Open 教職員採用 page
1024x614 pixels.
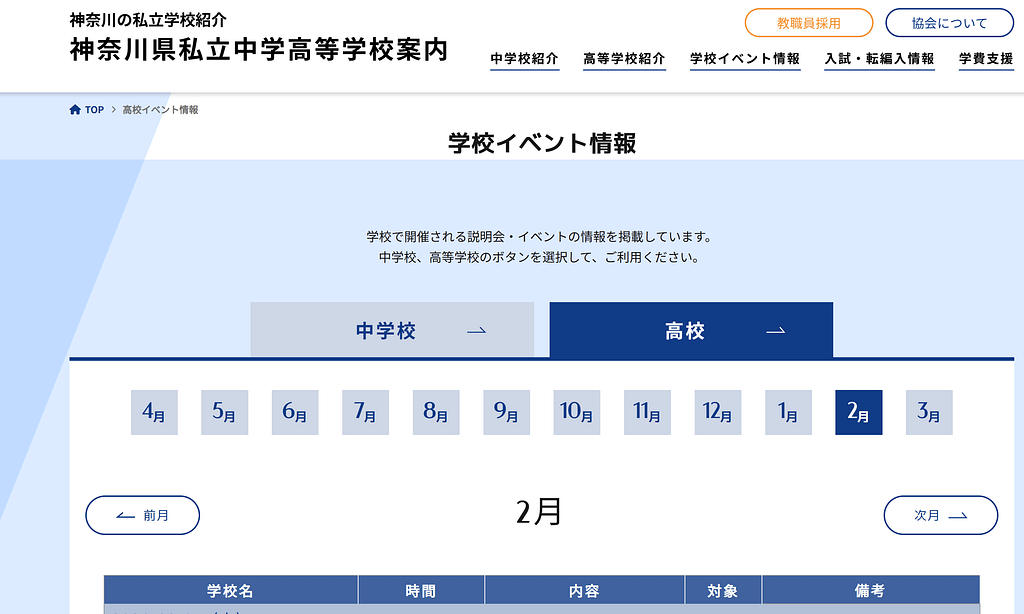tap(808, 23)
